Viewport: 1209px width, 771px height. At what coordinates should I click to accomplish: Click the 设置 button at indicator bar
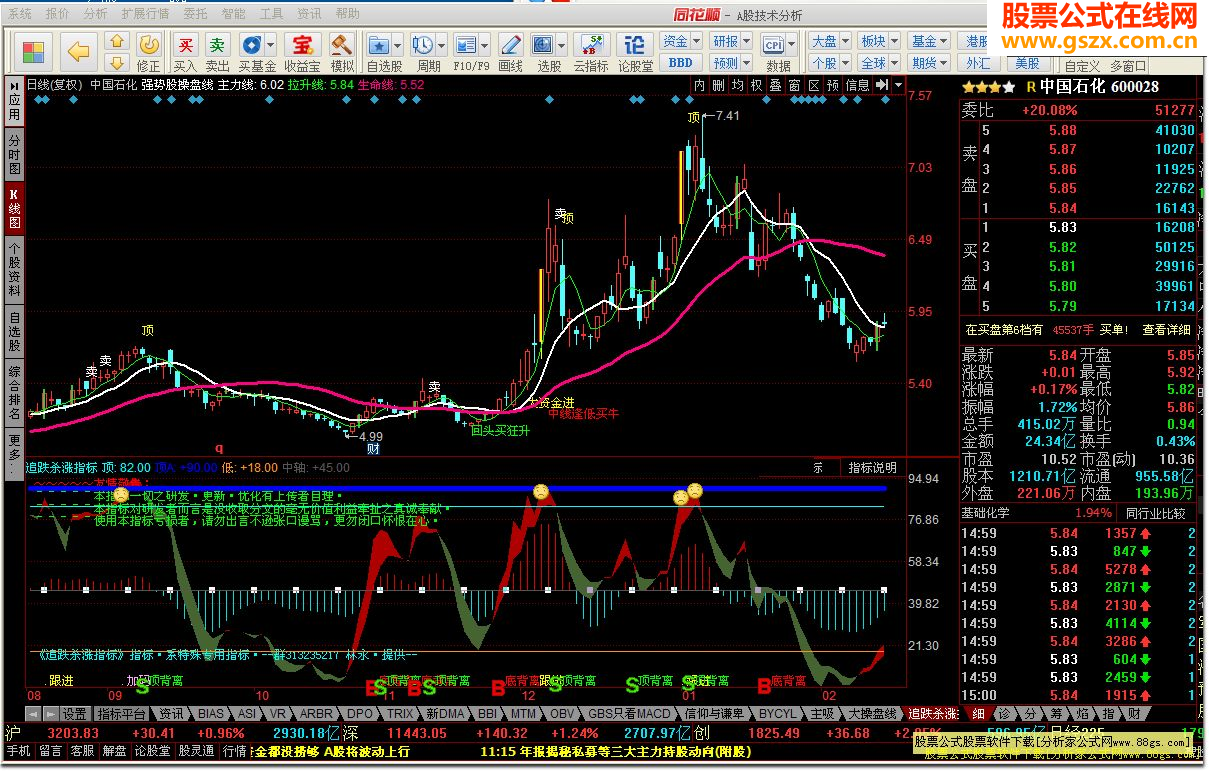(75, 714)
